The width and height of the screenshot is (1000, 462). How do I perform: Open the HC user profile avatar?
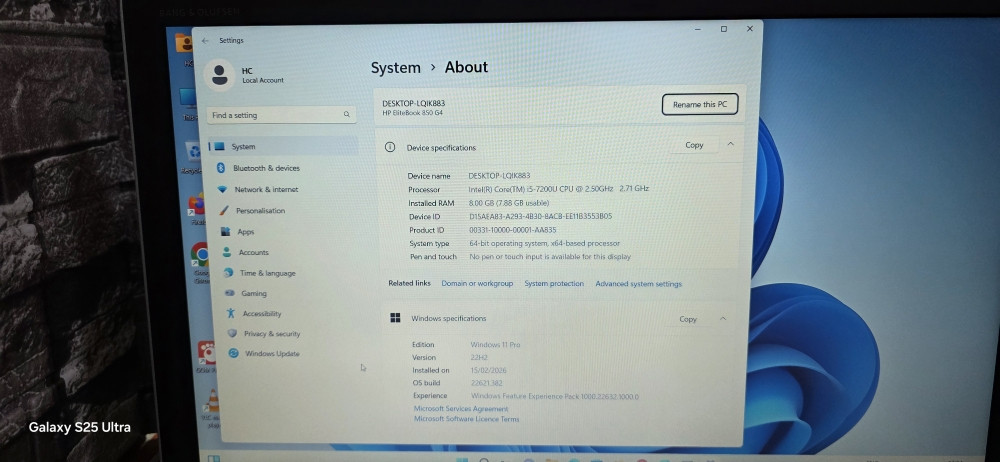click(x=219, y=75)
